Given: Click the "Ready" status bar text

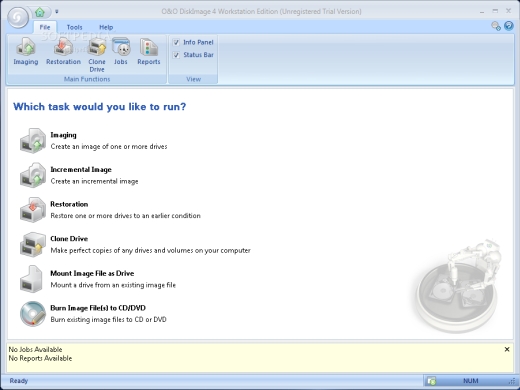Looking at the screenshot, I should pos(19,381).
